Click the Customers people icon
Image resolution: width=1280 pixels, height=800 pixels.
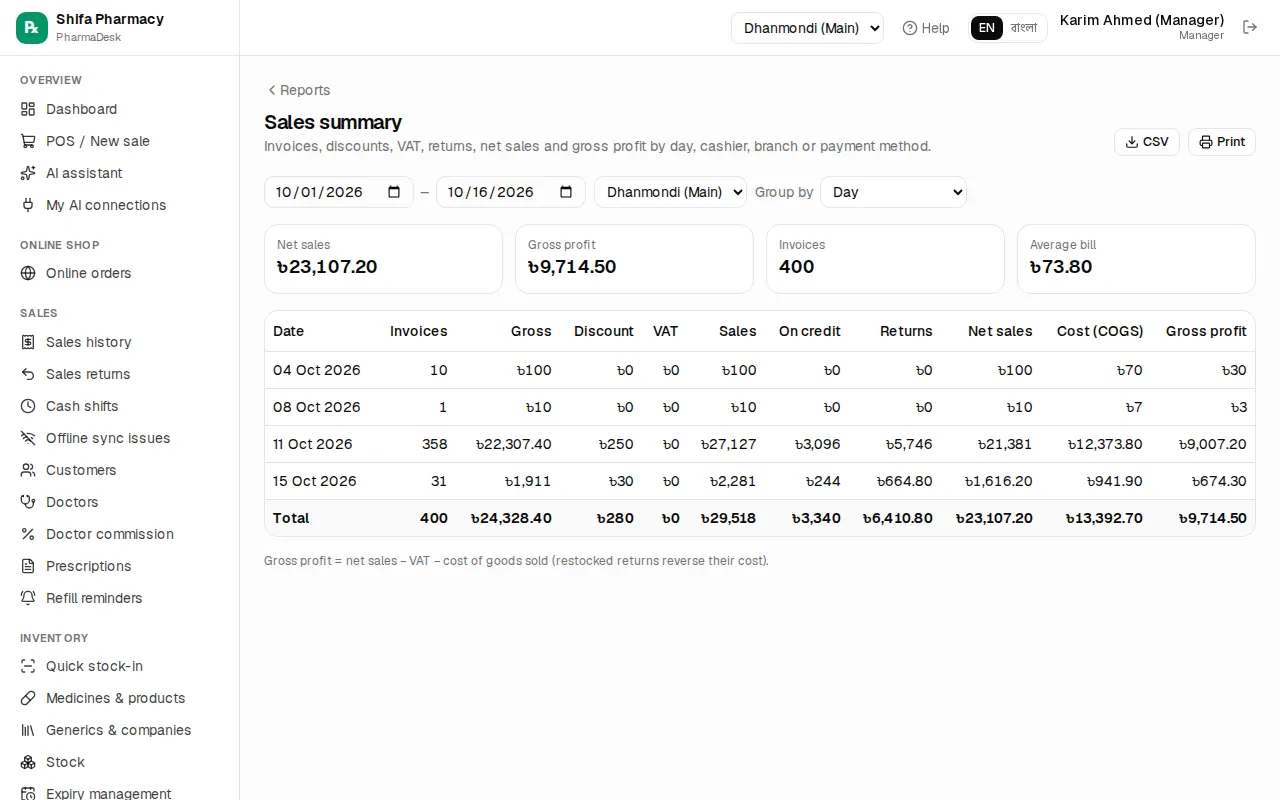tap(28, 470)
